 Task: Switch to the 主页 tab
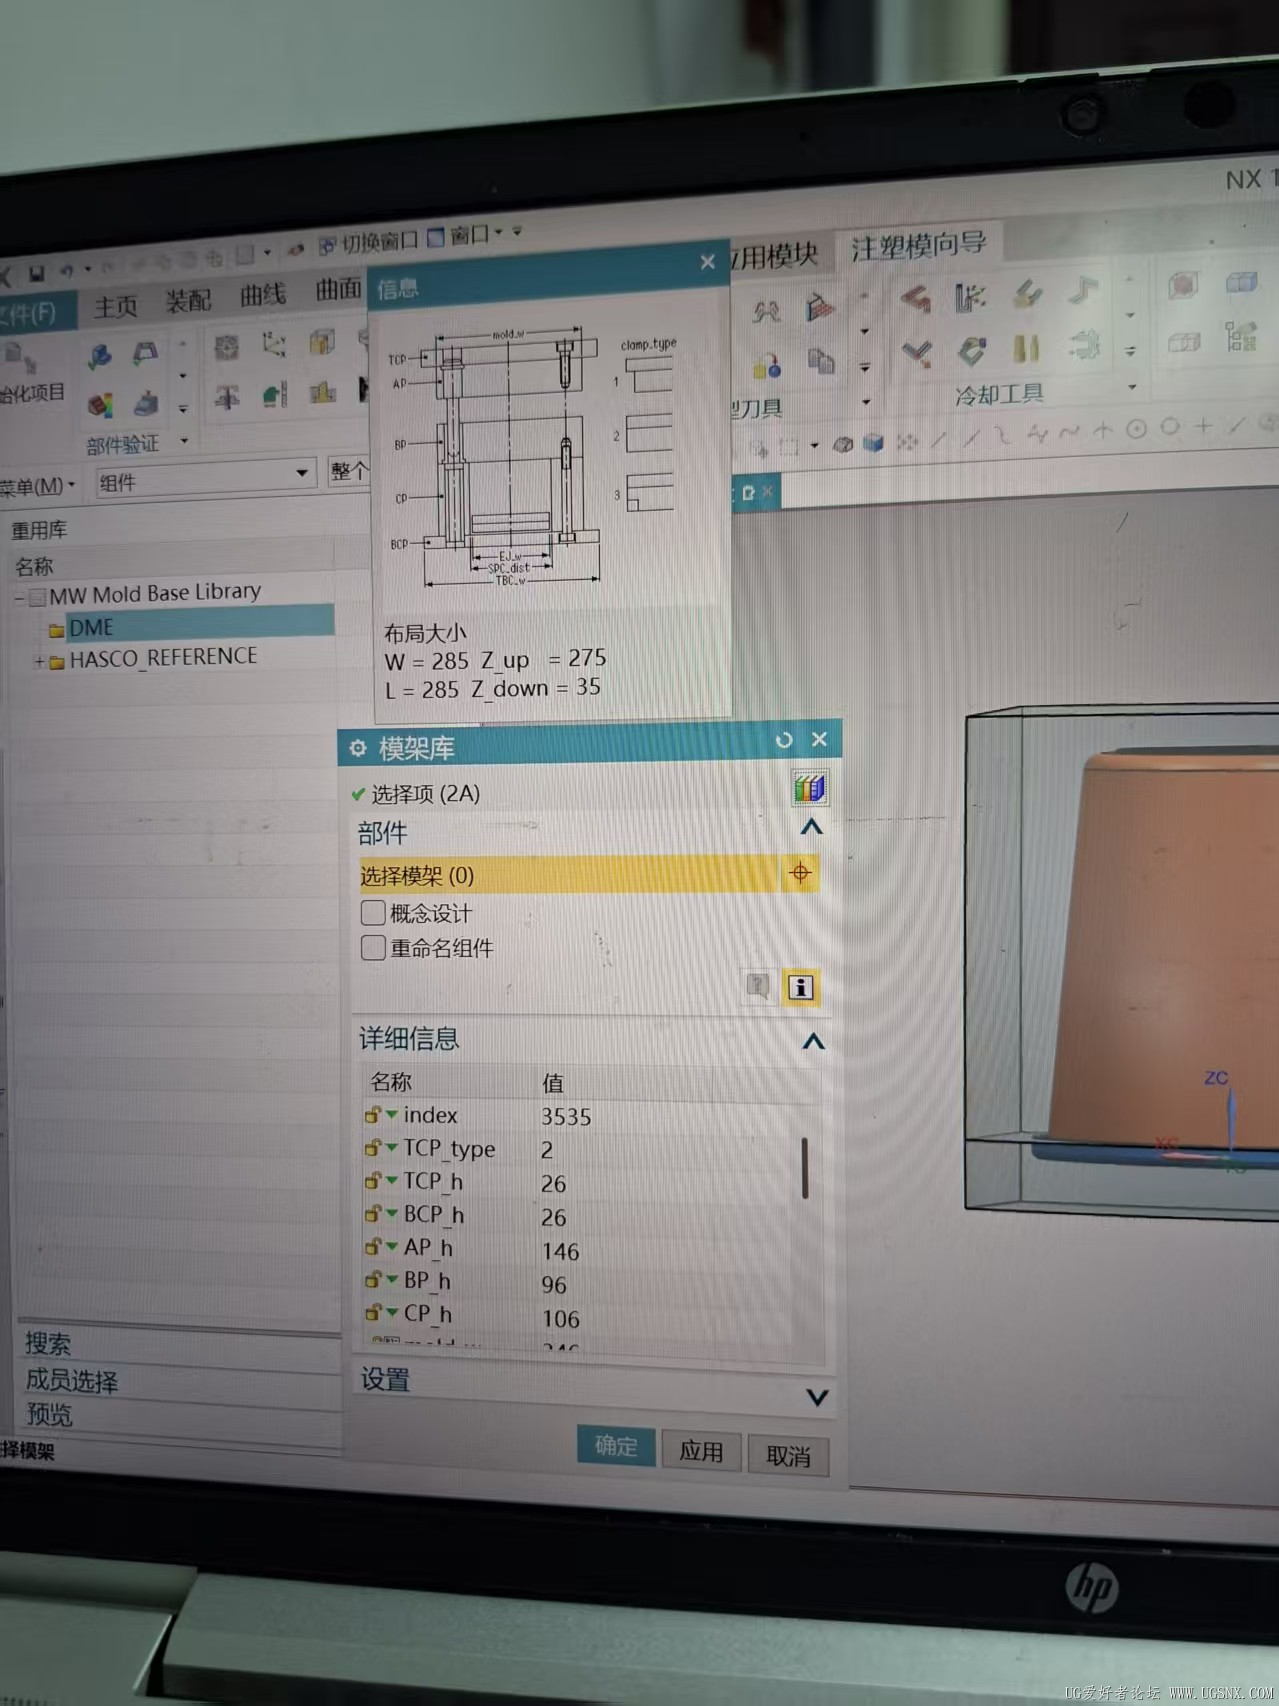point(115,306)
